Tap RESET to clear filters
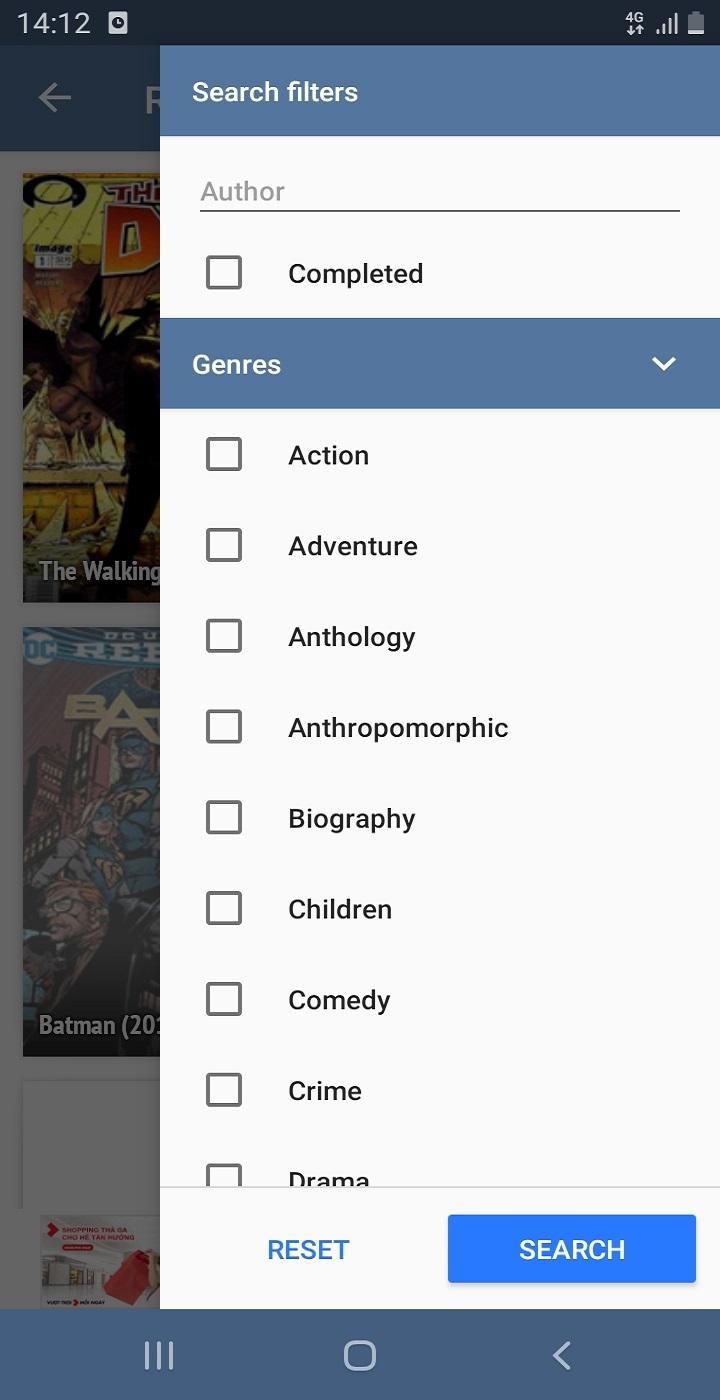 (x=308, y=1249)
